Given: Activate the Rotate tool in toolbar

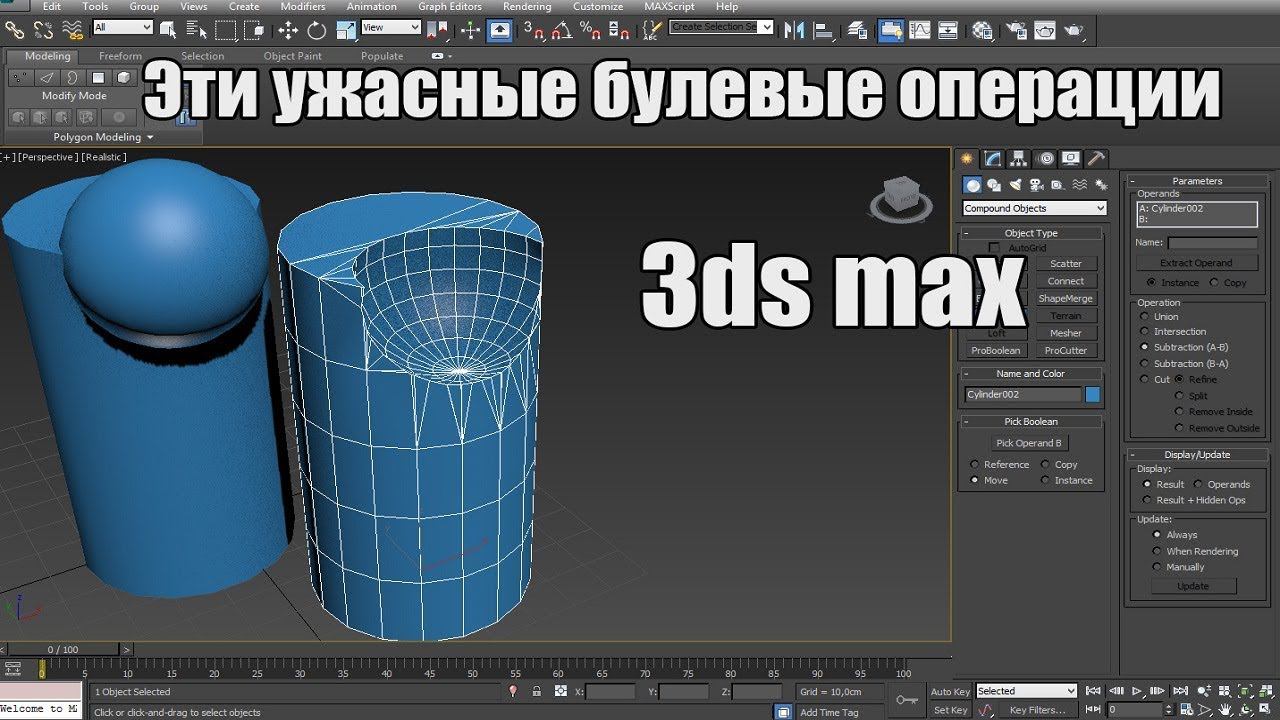Looking at the screenshot, I should [317, 30].
